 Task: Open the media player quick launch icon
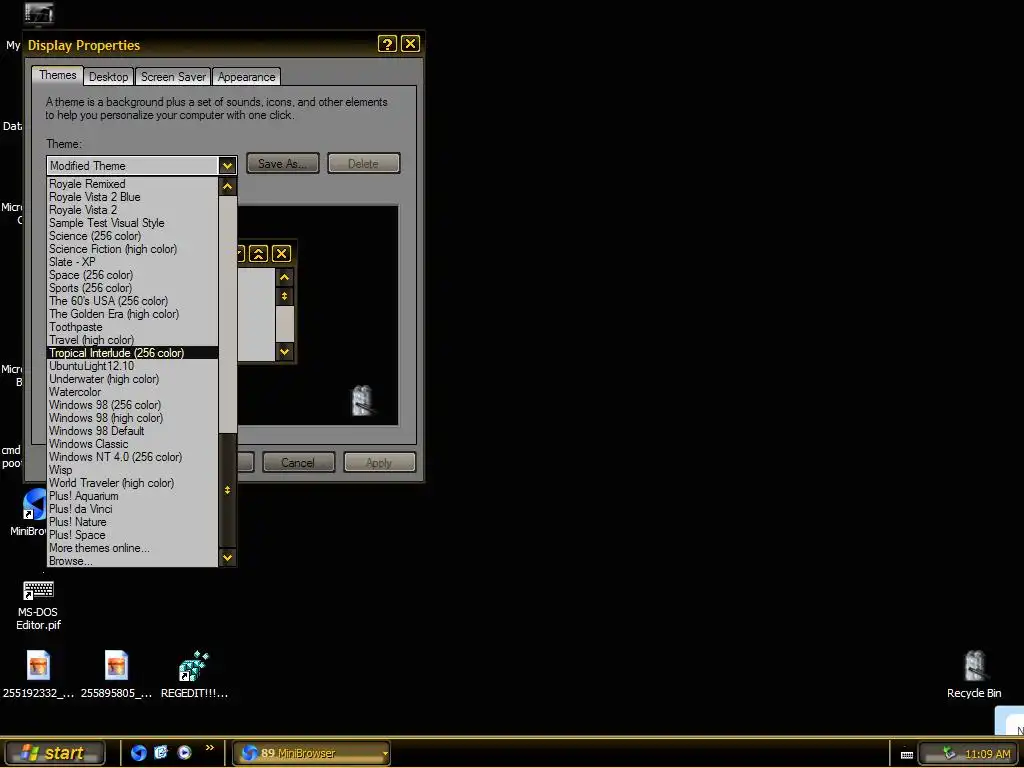pyautogui.click(x=185, y=752)
